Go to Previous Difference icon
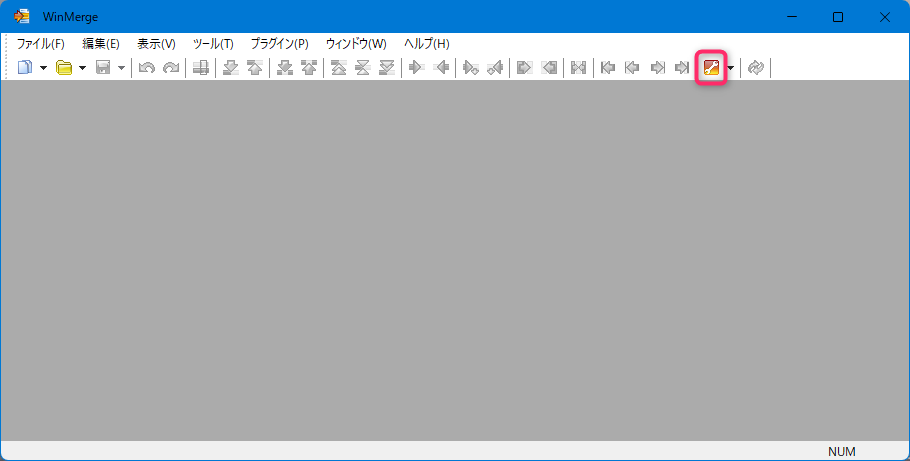Screen dimensions: 910x461 (255, 68)
